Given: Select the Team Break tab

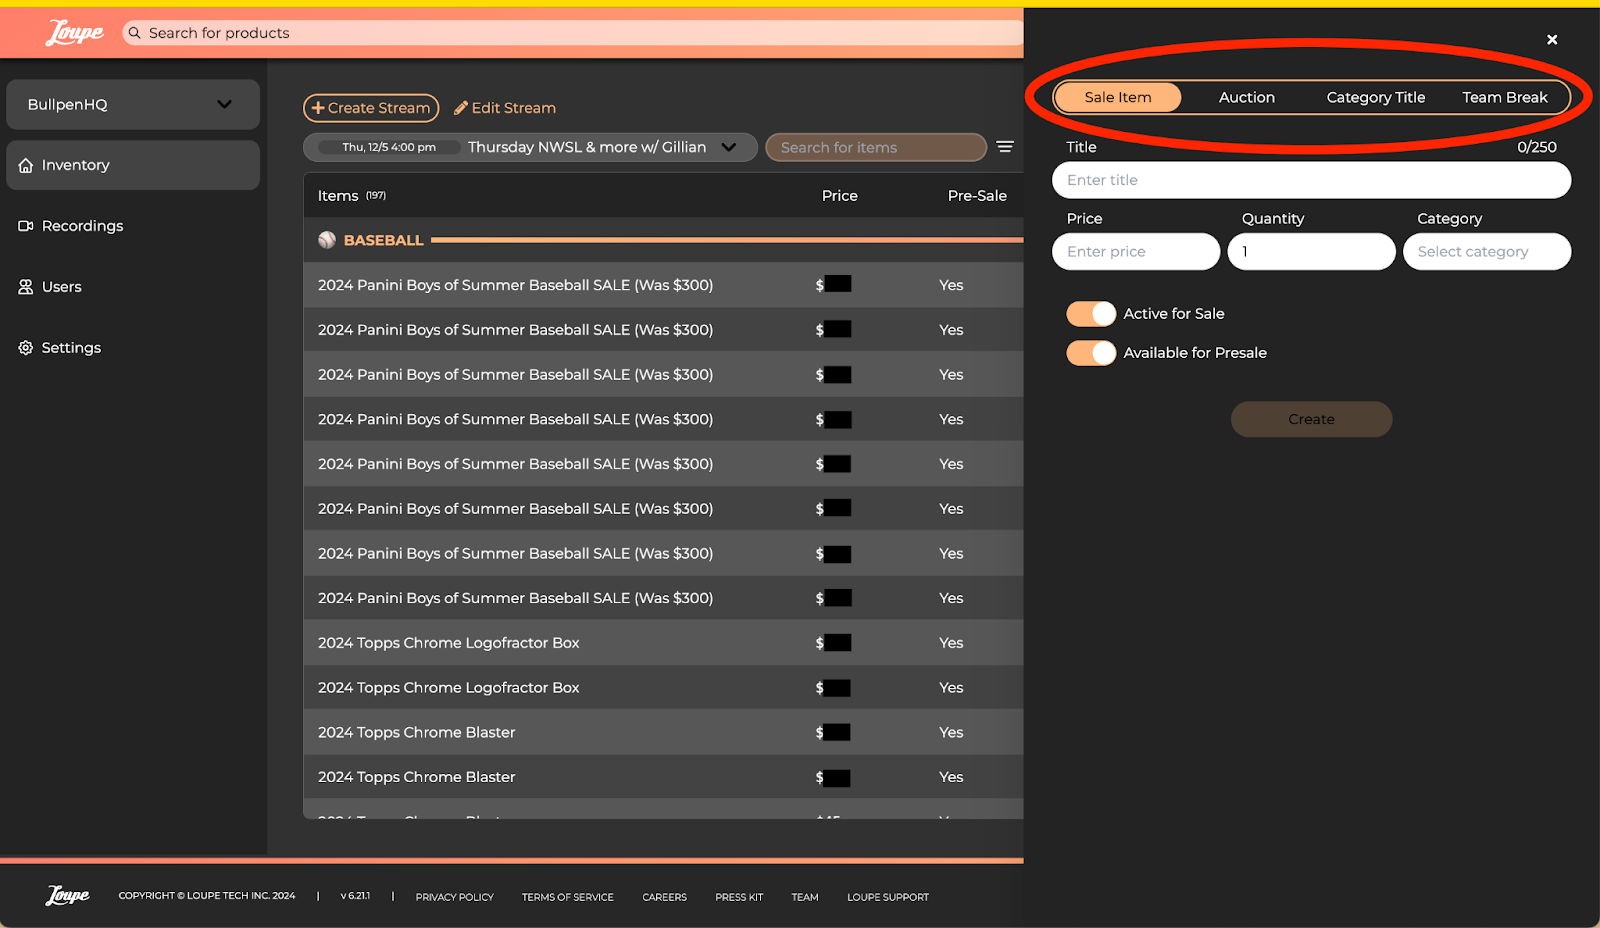Looking at the screenshot, I should click(x=1504, y=97).
